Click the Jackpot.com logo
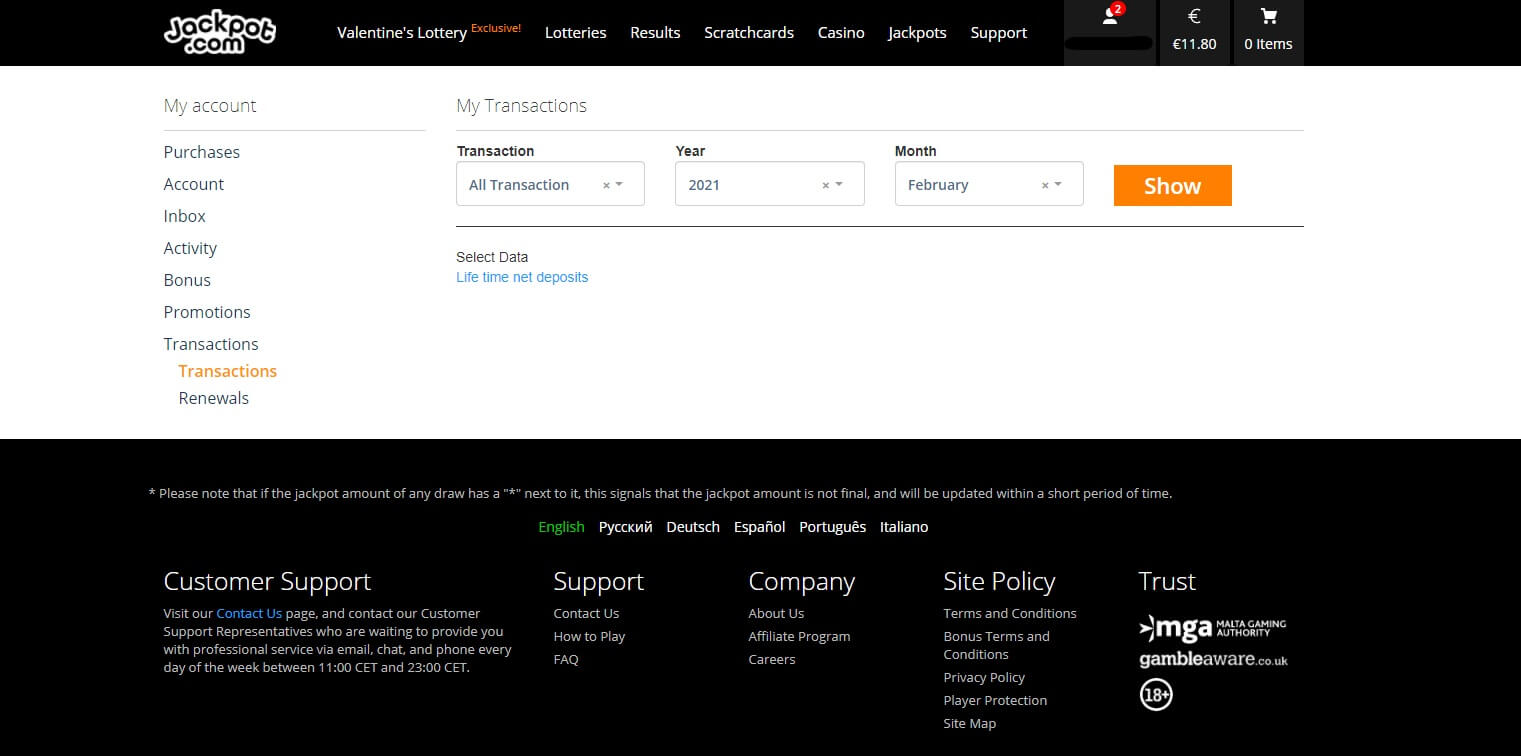The image size is (1521, 756). pos(219,31)
